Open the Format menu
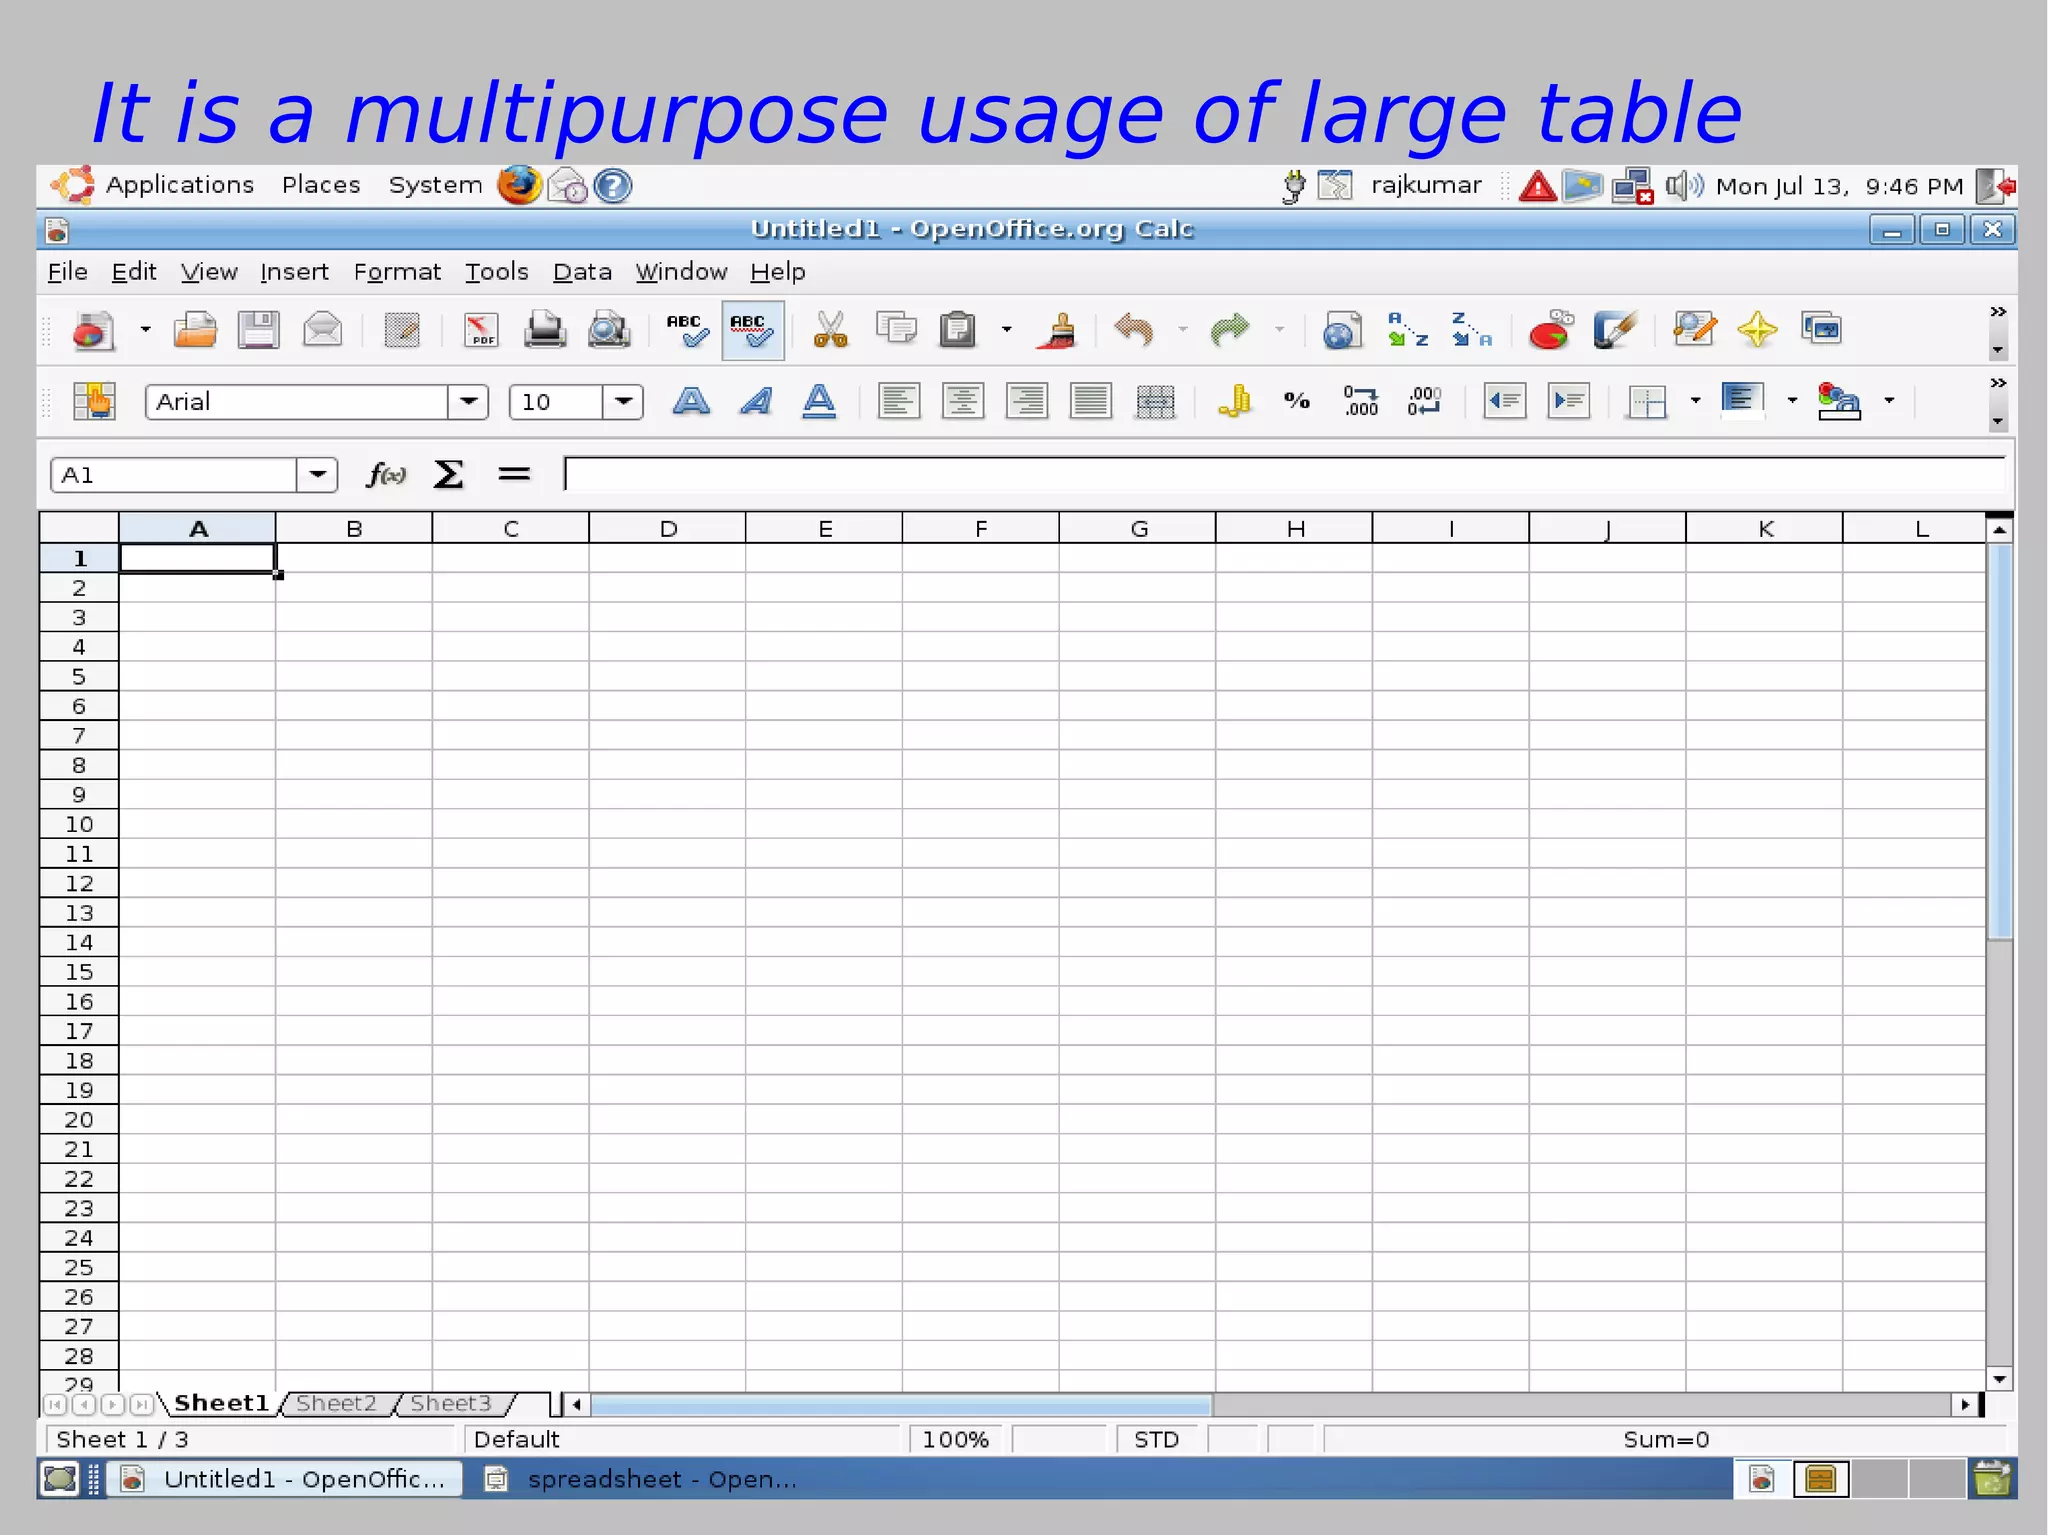Screen dimensions: 2048x1535 [397, 272]
